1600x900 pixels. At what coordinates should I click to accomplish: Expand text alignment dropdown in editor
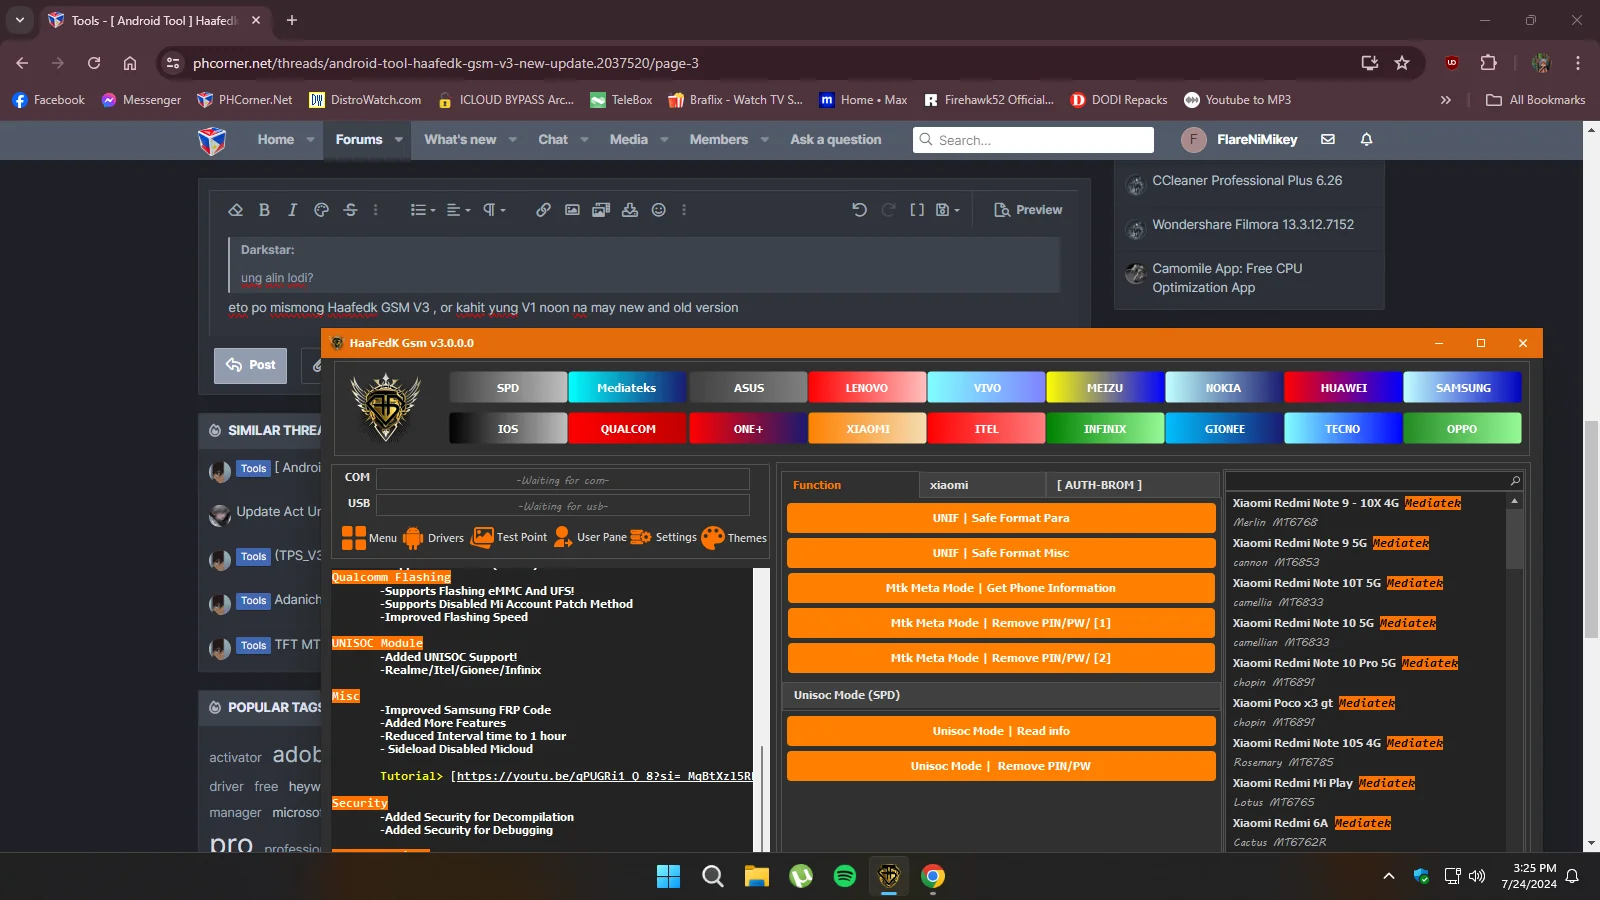coord(458,210)
